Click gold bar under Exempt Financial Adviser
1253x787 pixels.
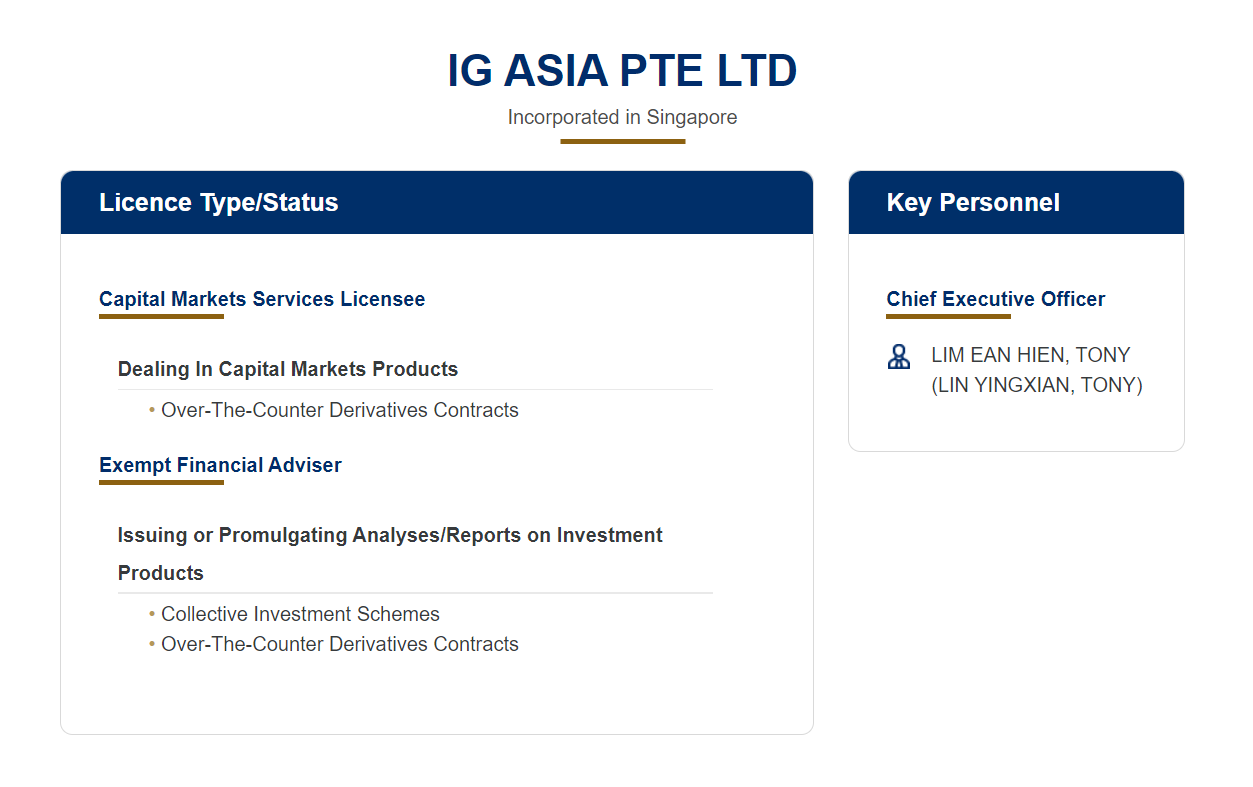(x=161, y=483)
